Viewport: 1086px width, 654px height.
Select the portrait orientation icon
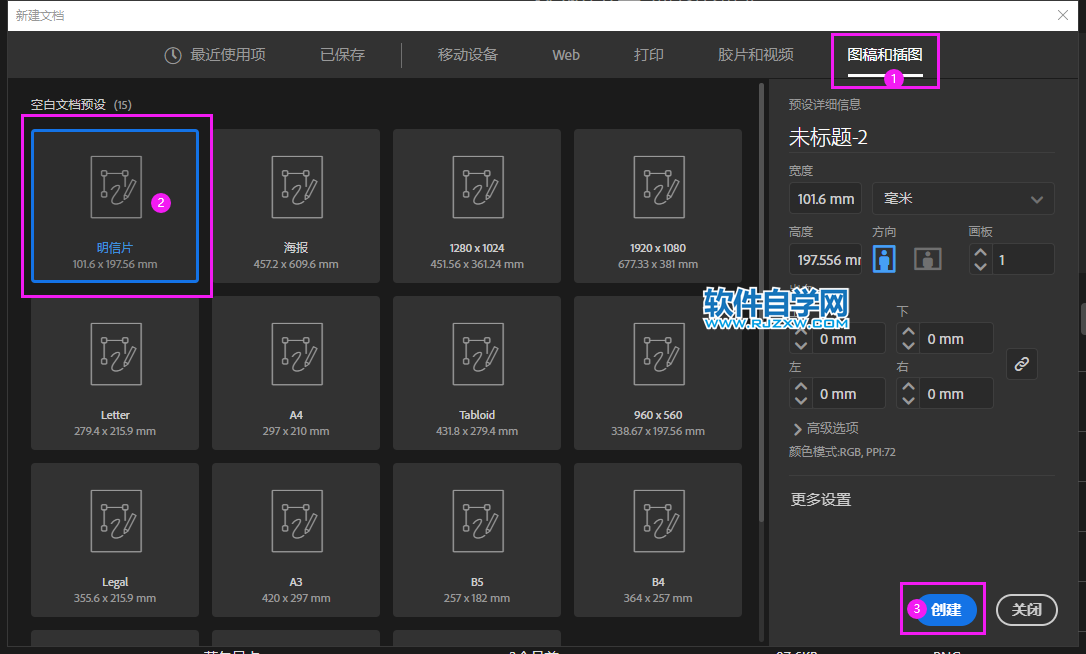tap(884, 258)
